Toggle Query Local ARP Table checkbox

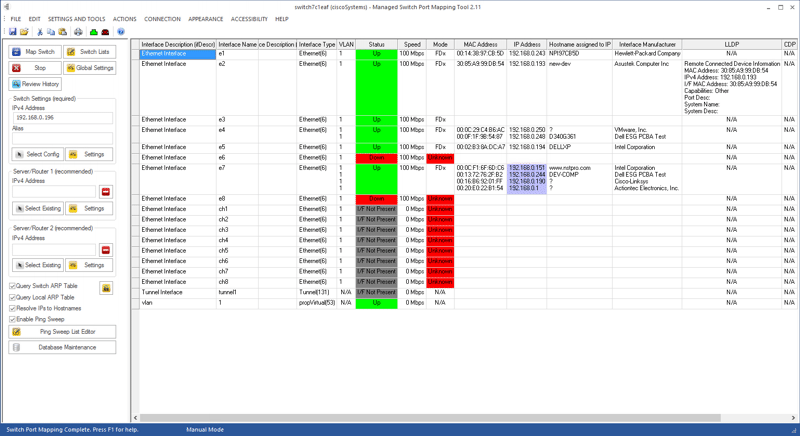pyautogui.click(x=12, y=297)
